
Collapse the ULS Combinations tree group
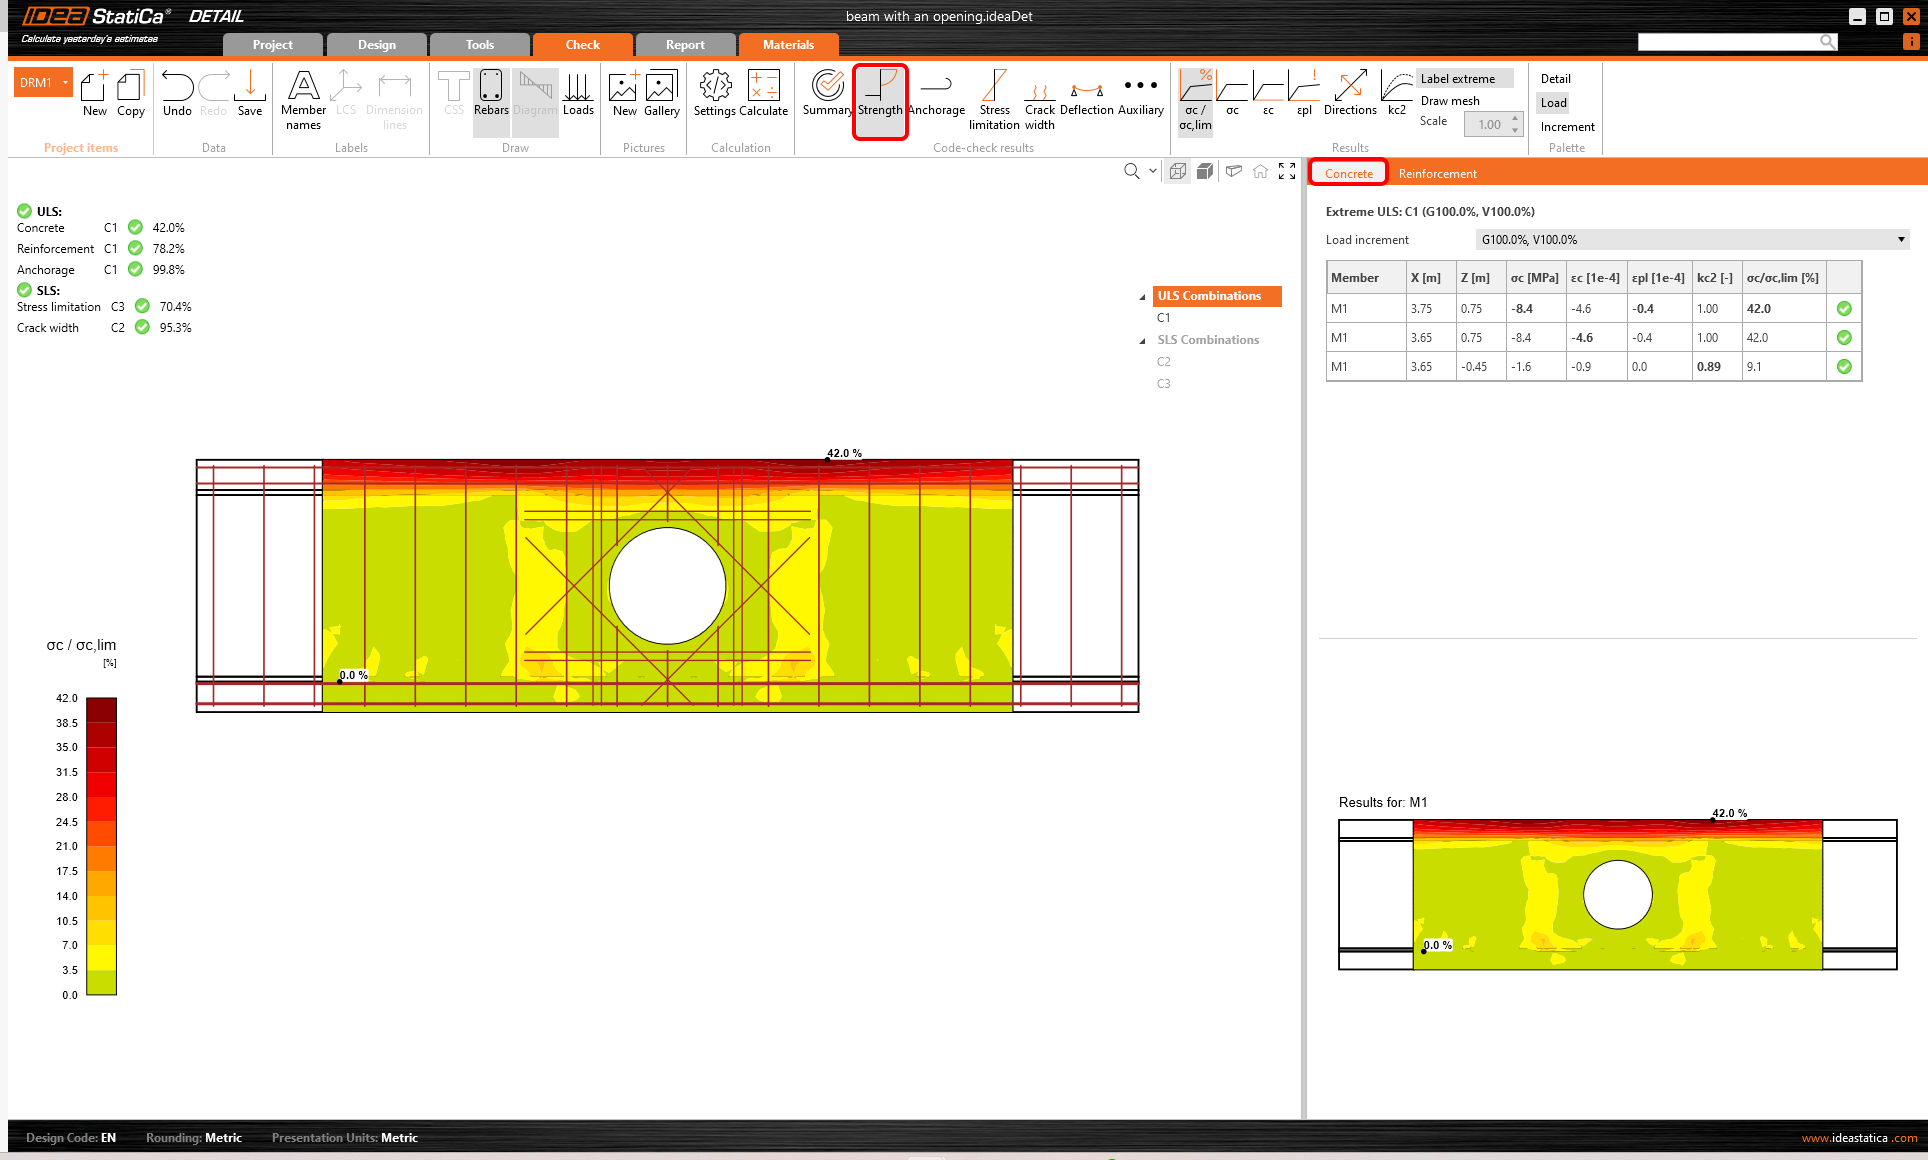tap(1142, 297)
